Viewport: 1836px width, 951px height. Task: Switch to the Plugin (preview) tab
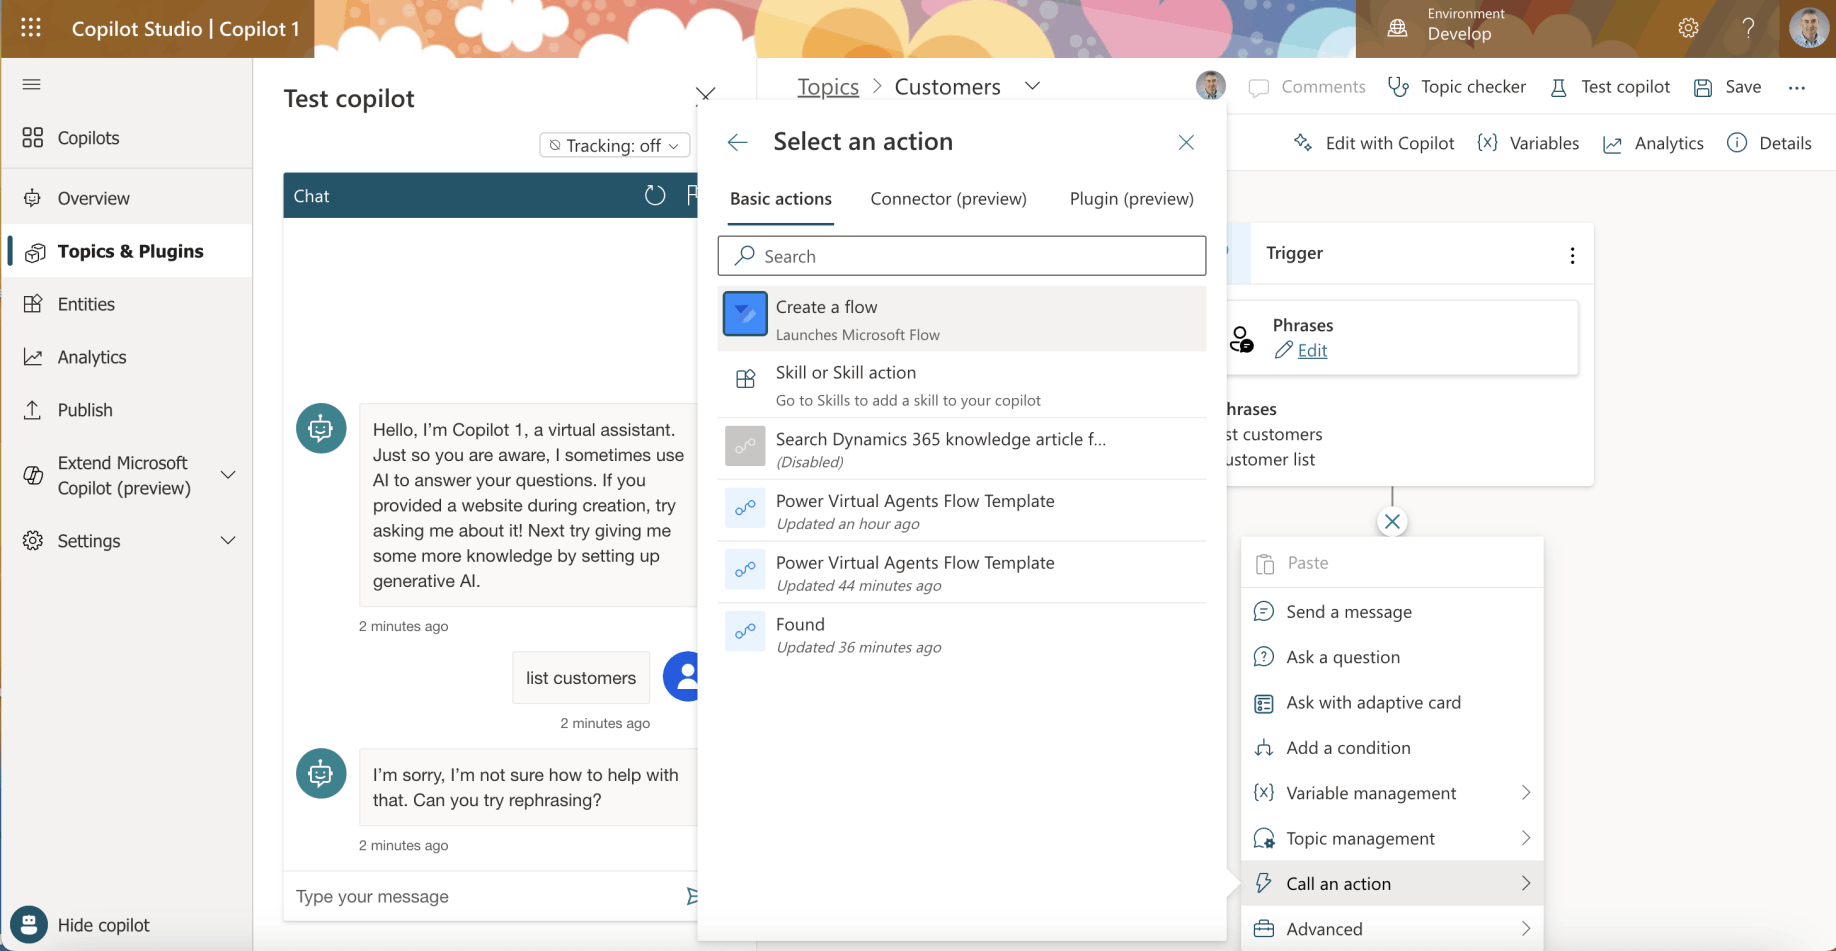pos(1131,199)
